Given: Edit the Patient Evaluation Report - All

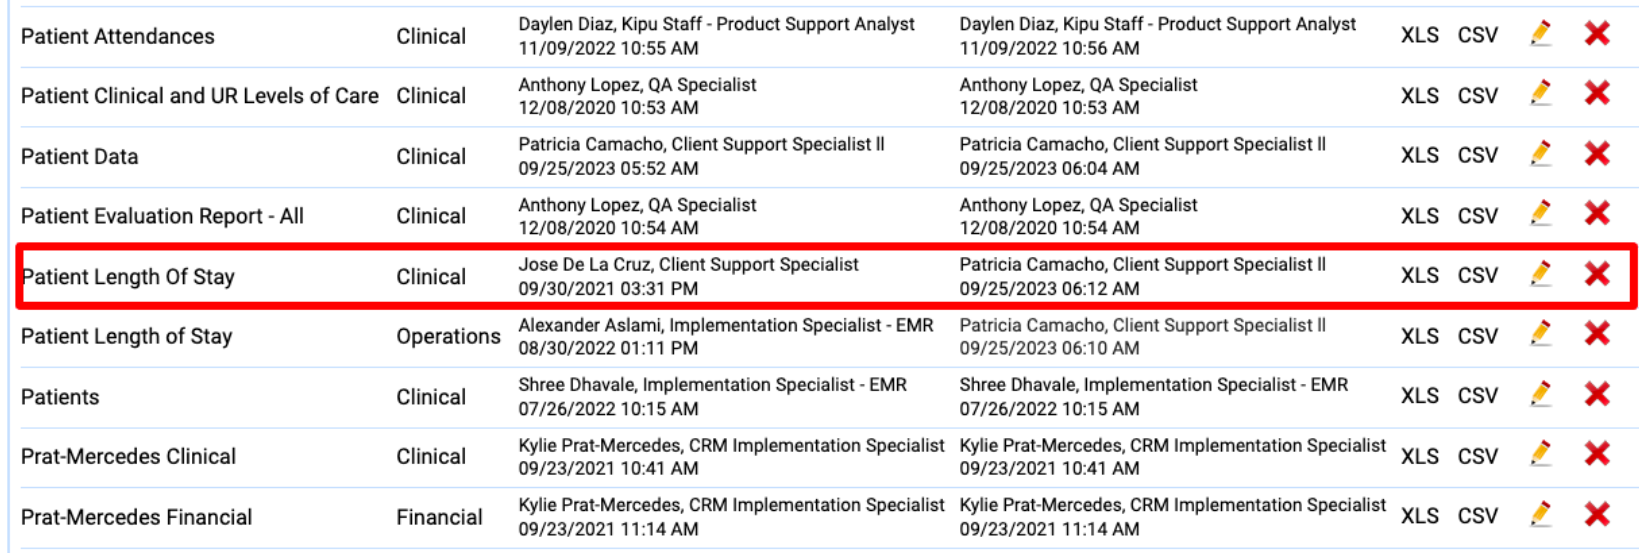Looking at the screenshot, I should pyautogui.click(x=1541, y=215).
